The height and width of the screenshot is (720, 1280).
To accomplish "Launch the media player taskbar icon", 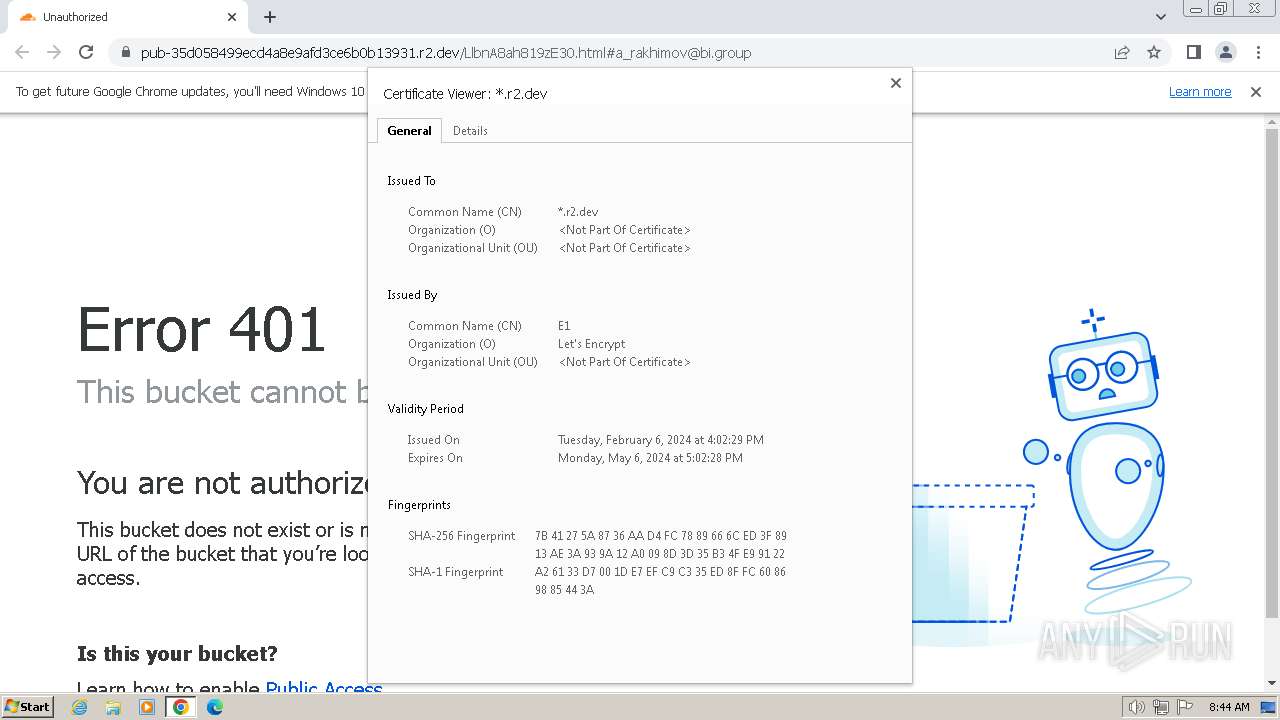I will [147, 707].
